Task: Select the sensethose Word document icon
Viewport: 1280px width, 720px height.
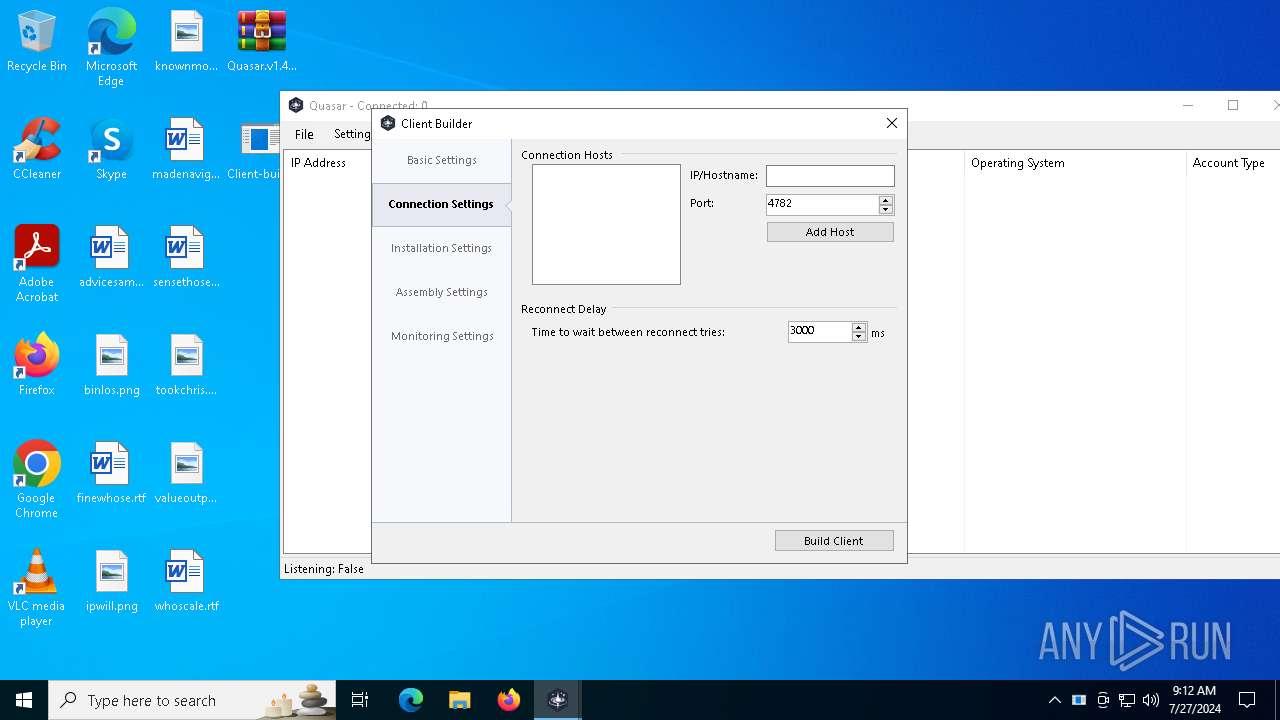Action: [x=186, y=257]
